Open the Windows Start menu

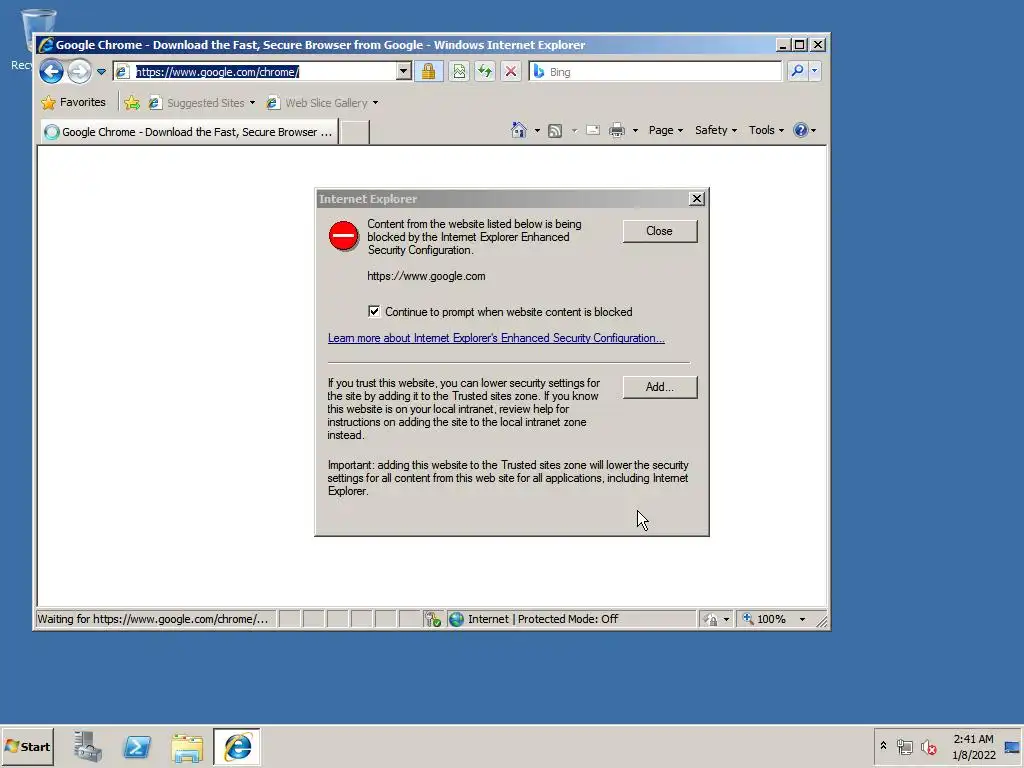point(27,746)
